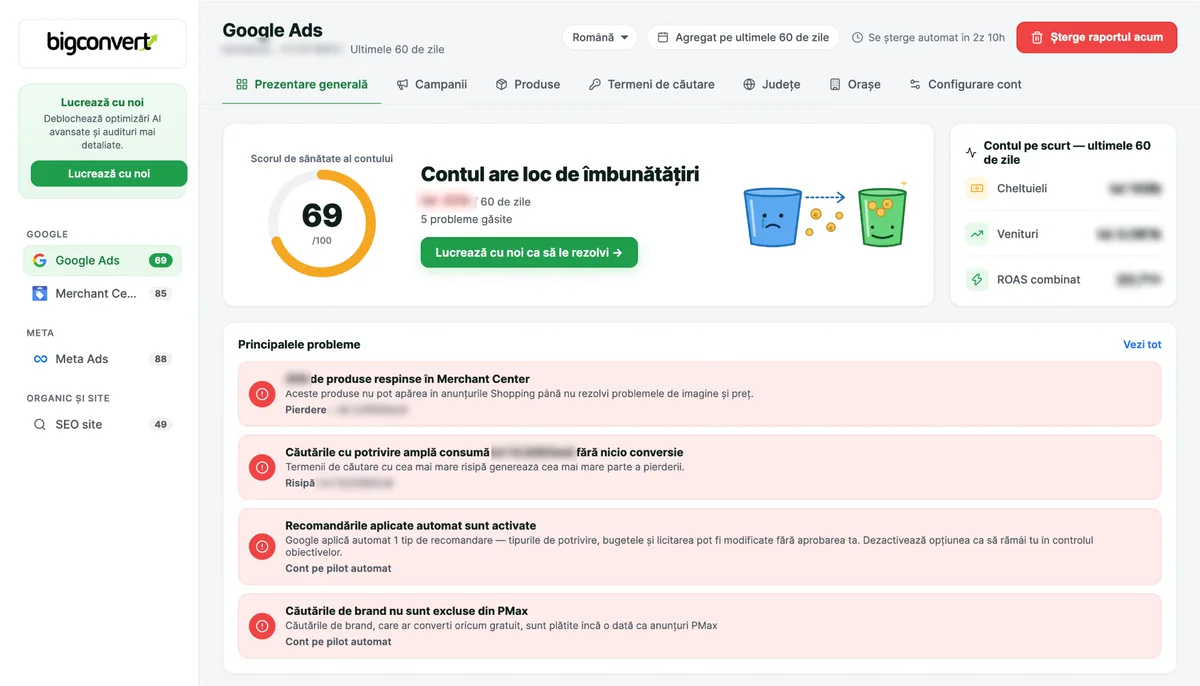Open the Configurare cont tab

click(965, 84)
